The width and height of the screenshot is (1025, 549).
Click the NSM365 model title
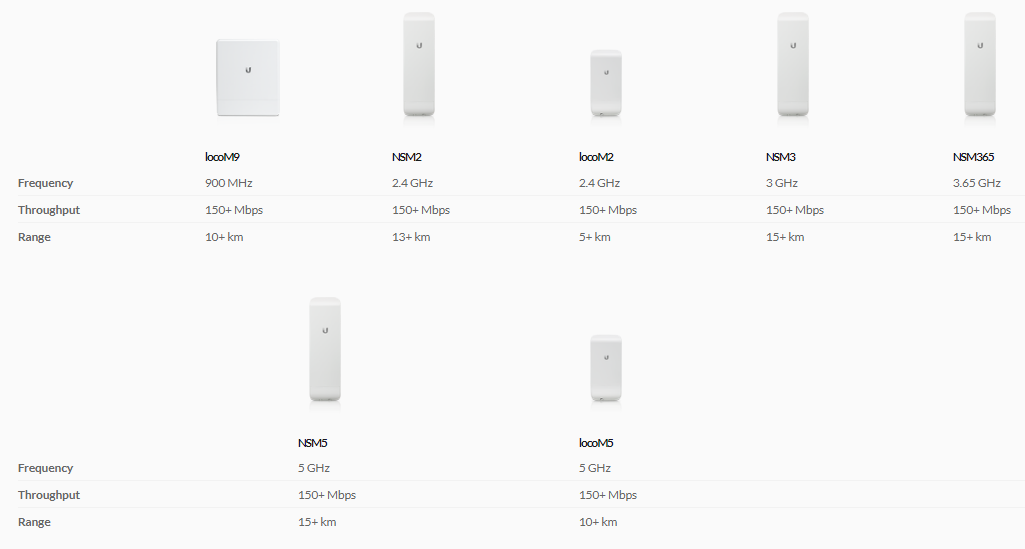tap(973, 157)
